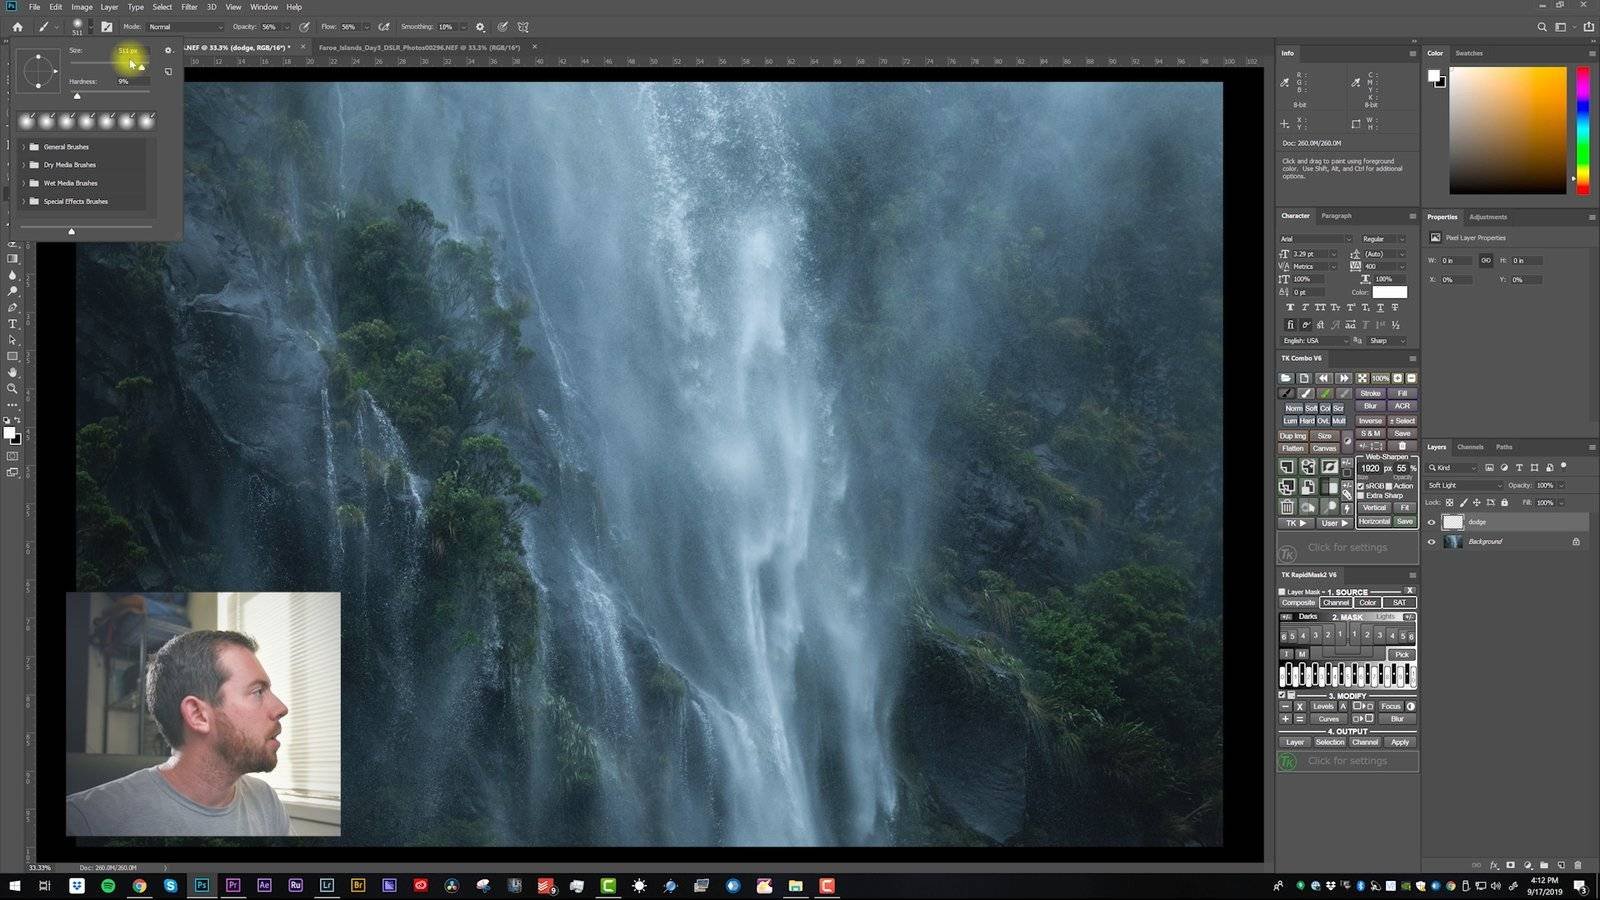Open the Soft Light blend mode dropdown

point(1465,485)
